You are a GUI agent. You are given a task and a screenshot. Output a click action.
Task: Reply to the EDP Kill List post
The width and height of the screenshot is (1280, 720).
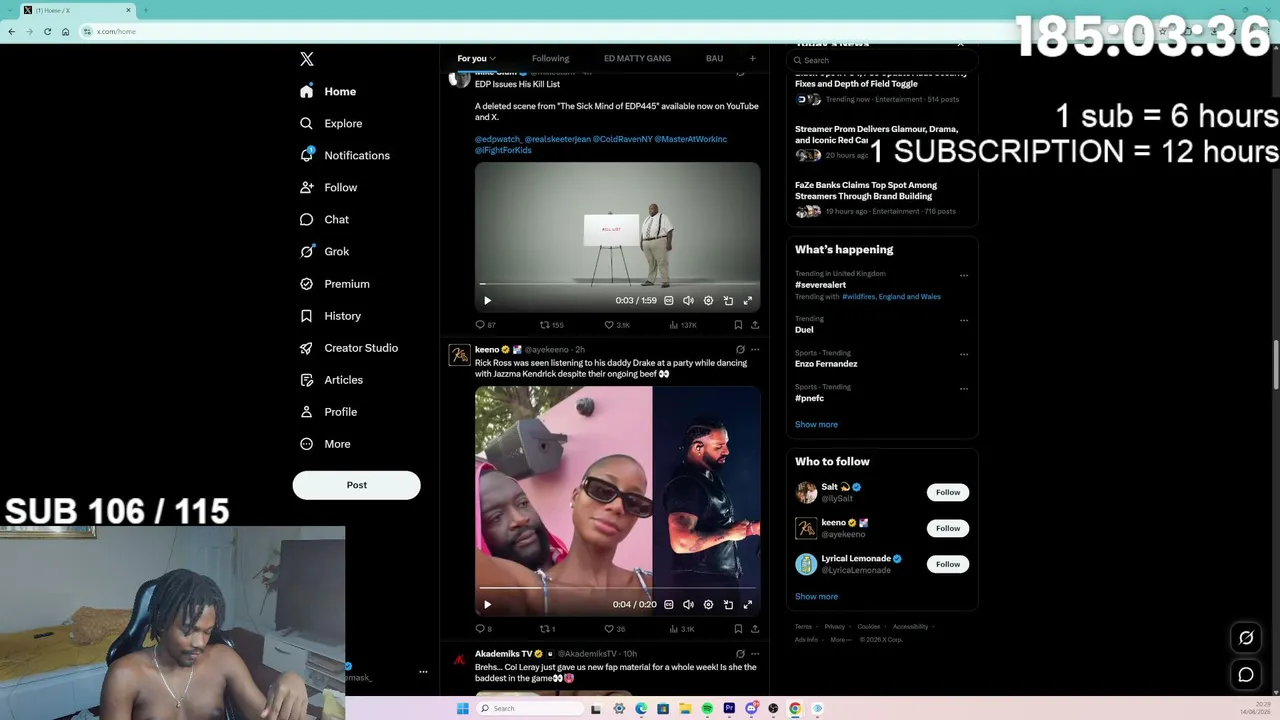click(485, 325)
